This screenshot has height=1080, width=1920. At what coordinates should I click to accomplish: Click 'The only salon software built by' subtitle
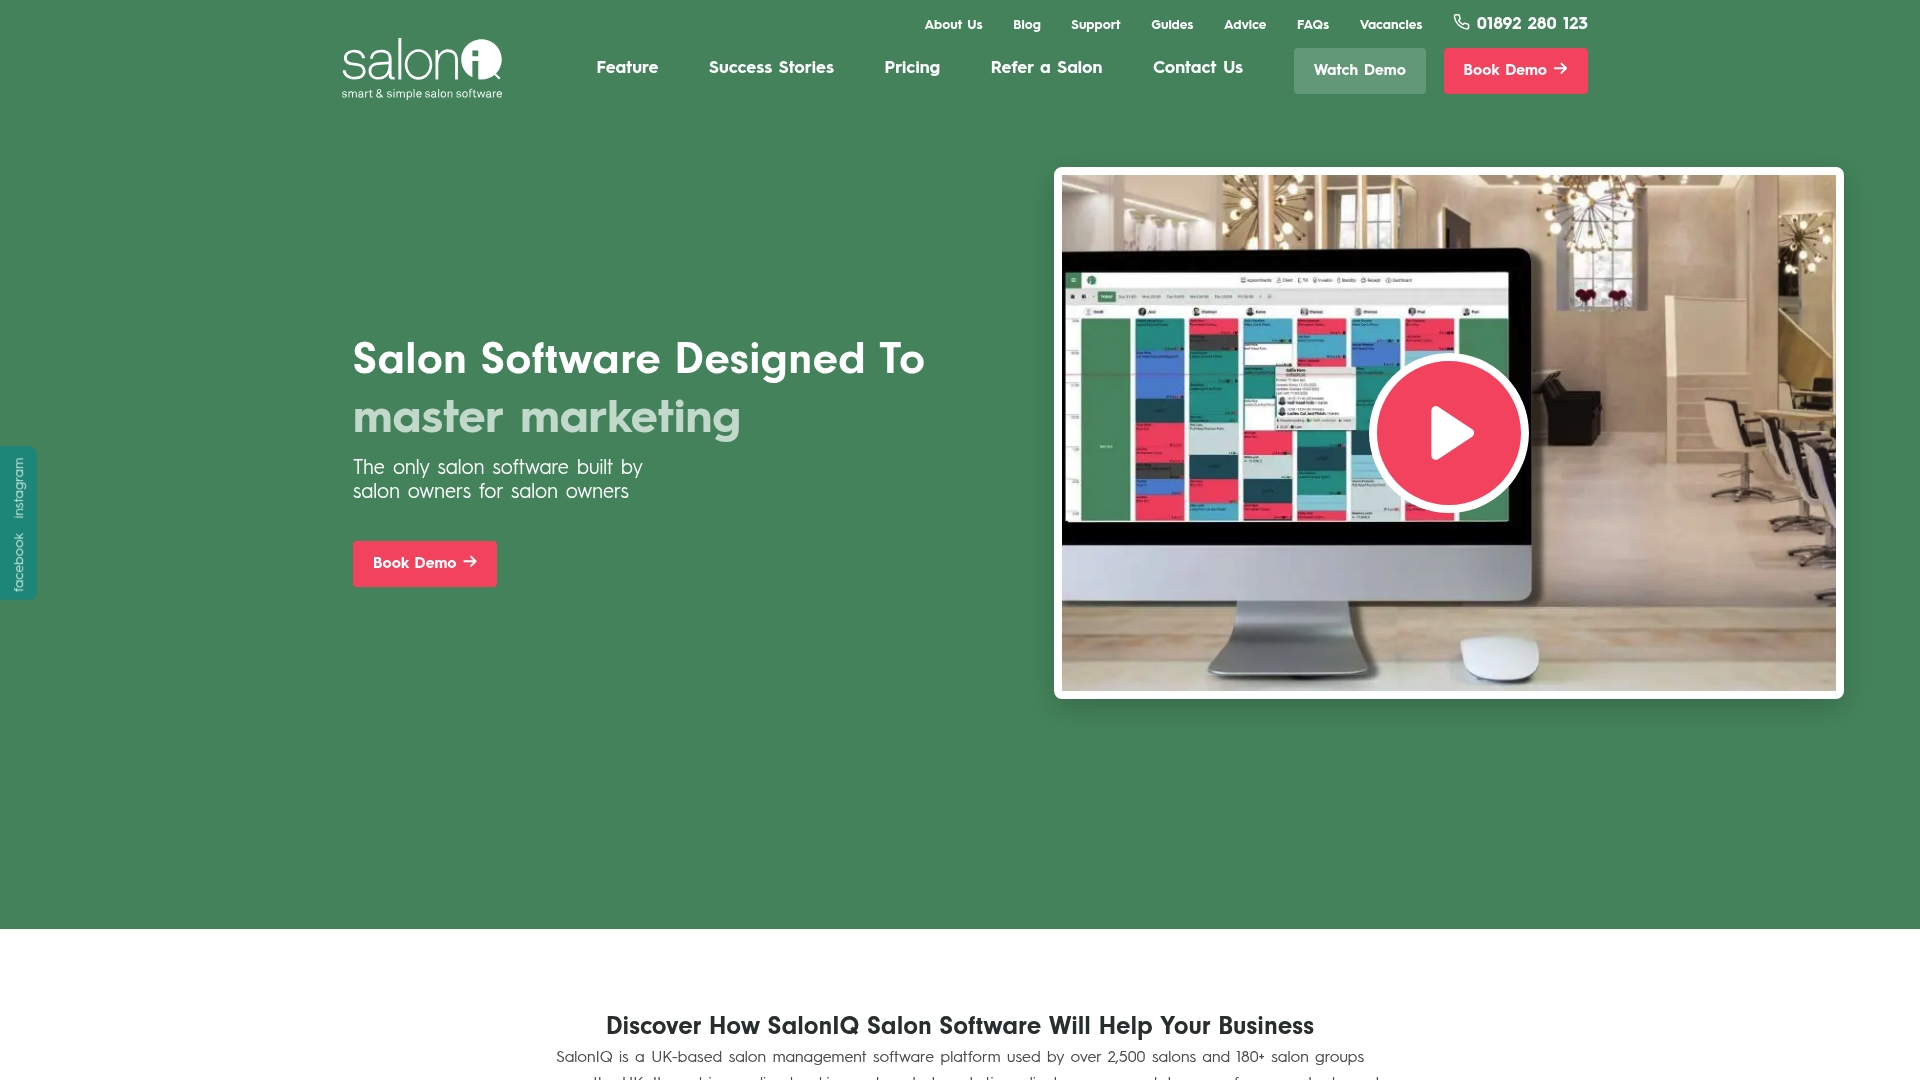(498, 468)
